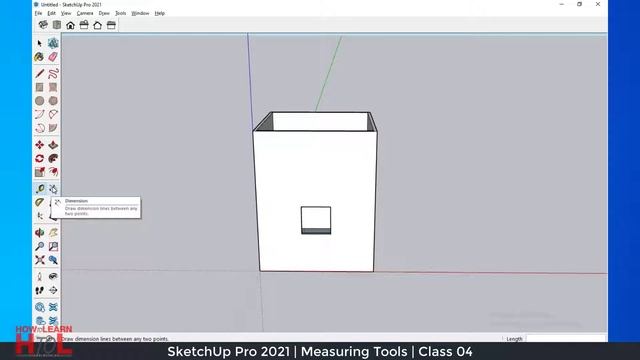Open Extension Warehouse from toolbar
This screenshot has height=360, width=640.
(53, 307)
